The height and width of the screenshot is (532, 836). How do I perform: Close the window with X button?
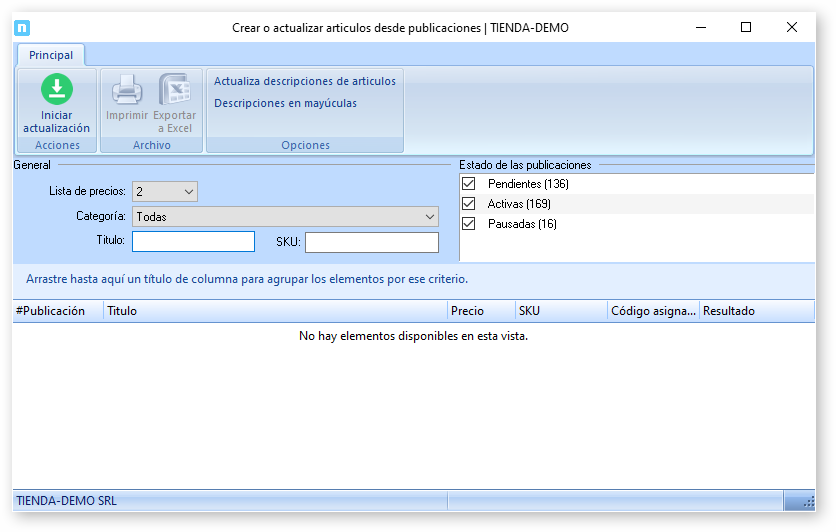pyautogui.click(x=792, y=28)
